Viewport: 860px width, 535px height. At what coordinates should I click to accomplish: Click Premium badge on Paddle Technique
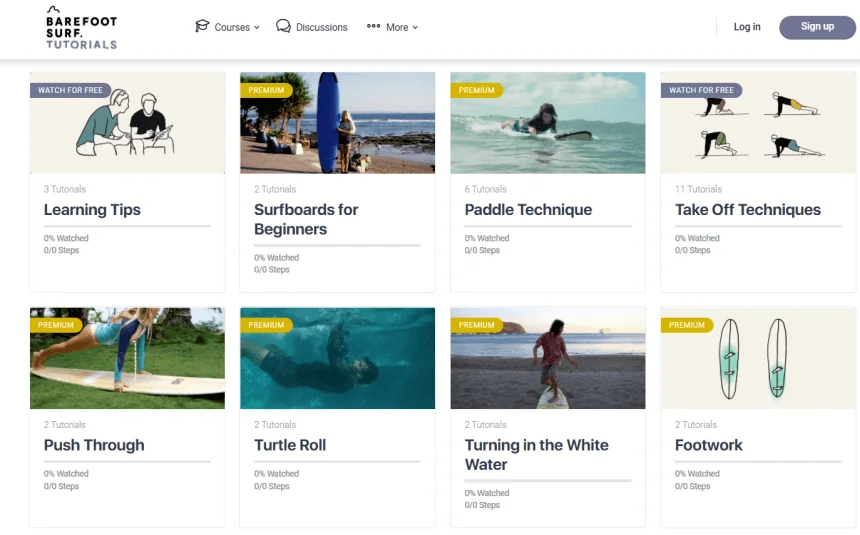point(476,90)
